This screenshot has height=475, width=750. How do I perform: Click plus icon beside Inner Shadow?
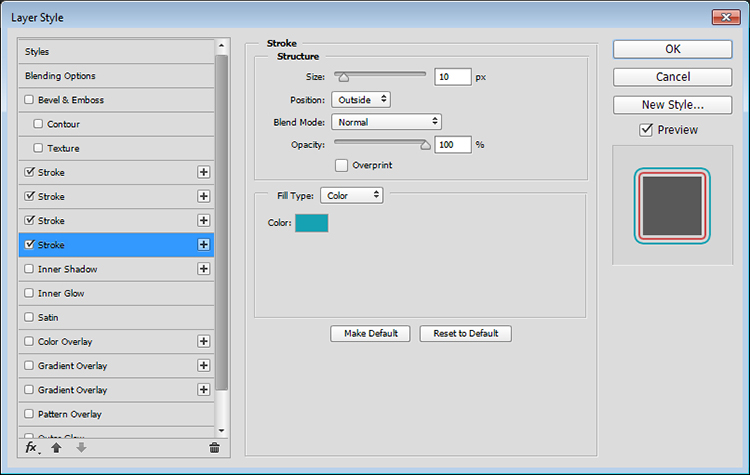coord(204,269)
